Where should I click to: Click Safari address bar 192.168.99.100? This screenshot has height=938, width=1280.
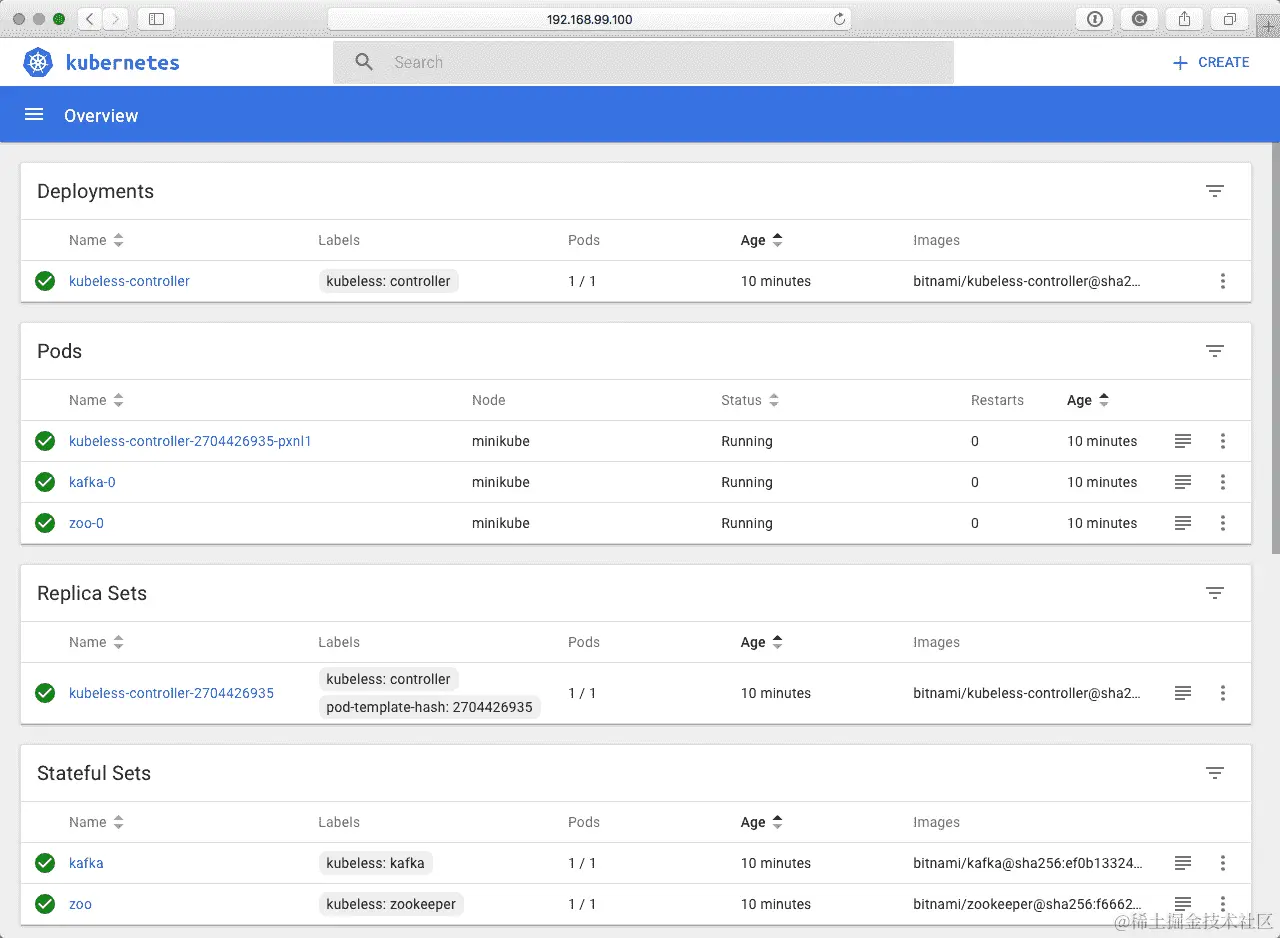590,19
